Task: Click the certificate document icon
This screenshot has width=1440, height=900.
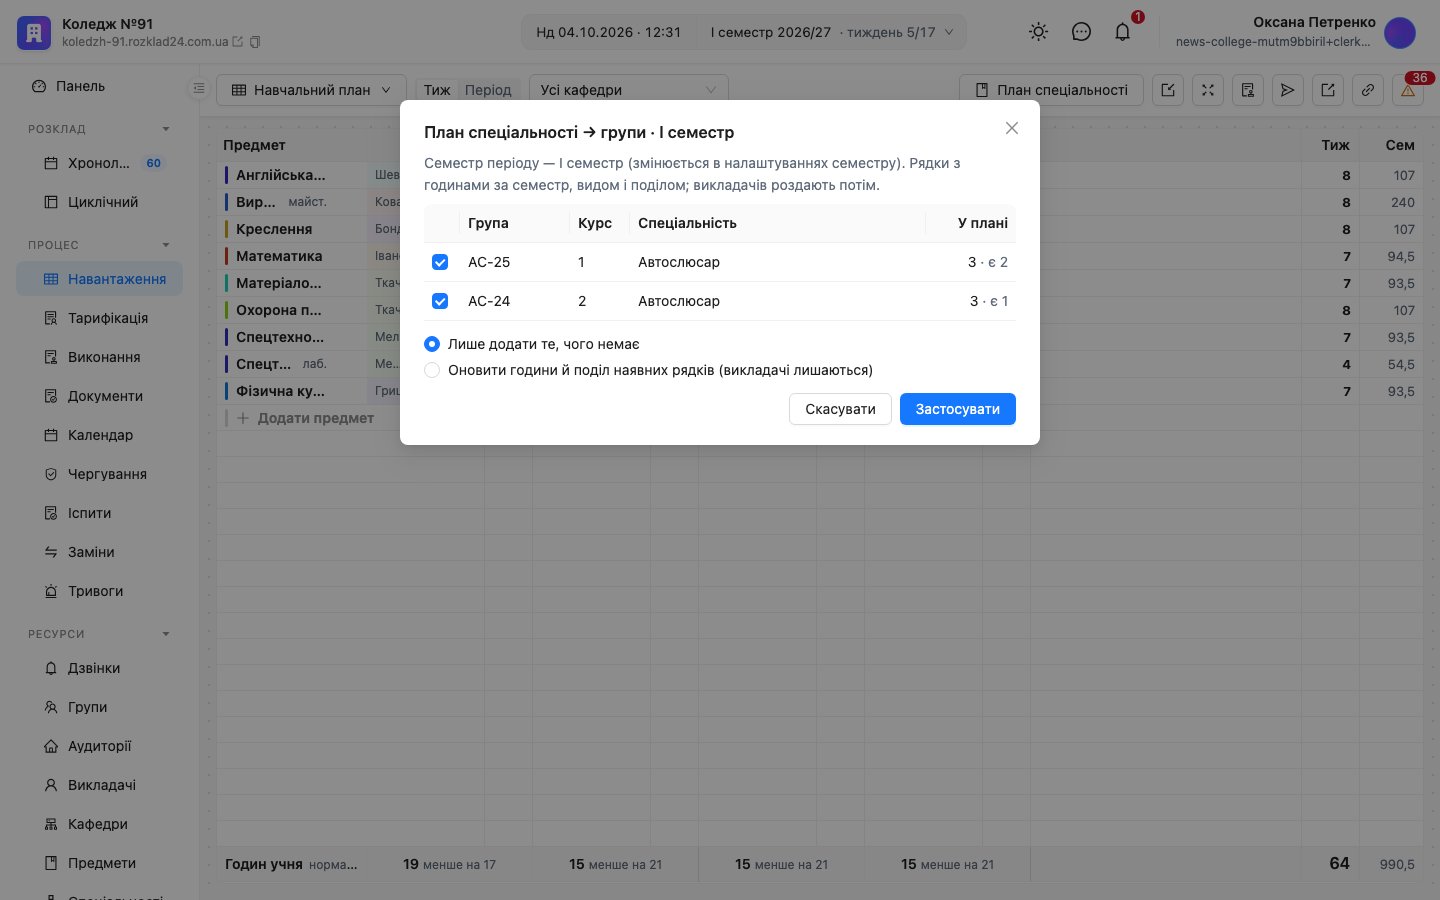Action: (1248, 90)
